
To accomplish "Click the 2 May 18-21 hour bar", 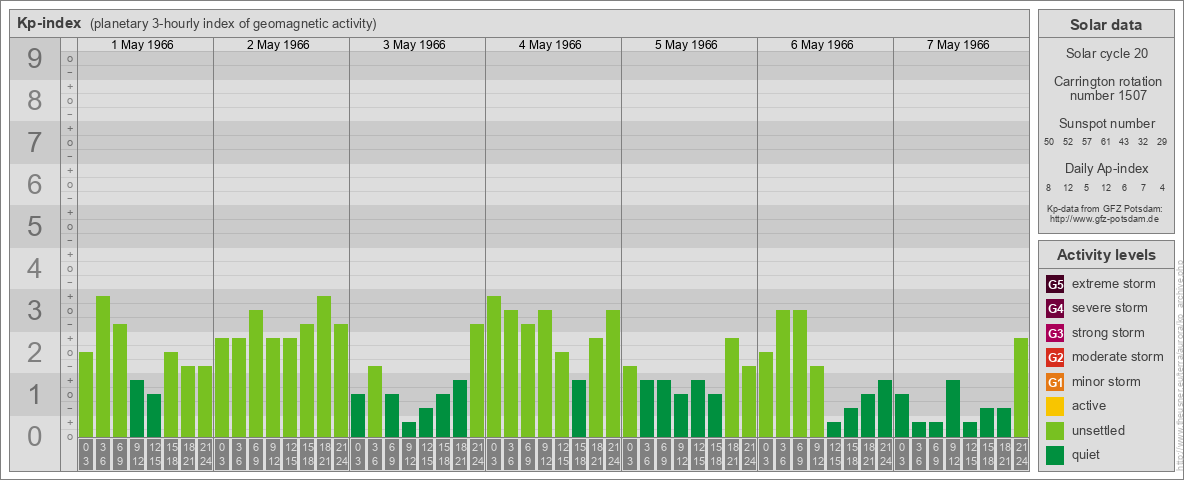I will point(324,366).
